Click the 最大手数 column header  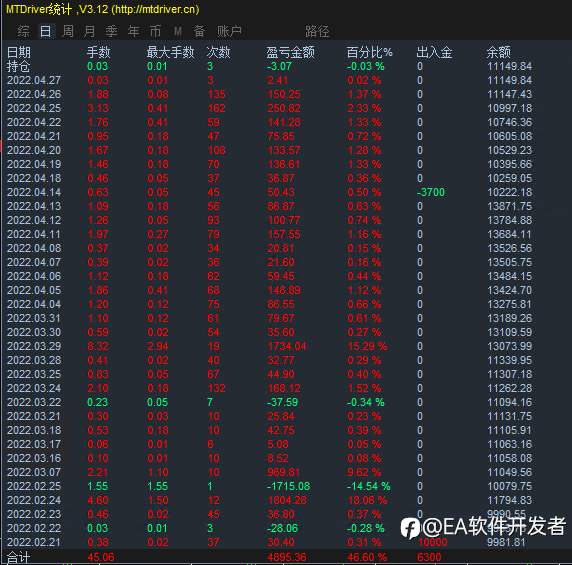click(170, 52)
